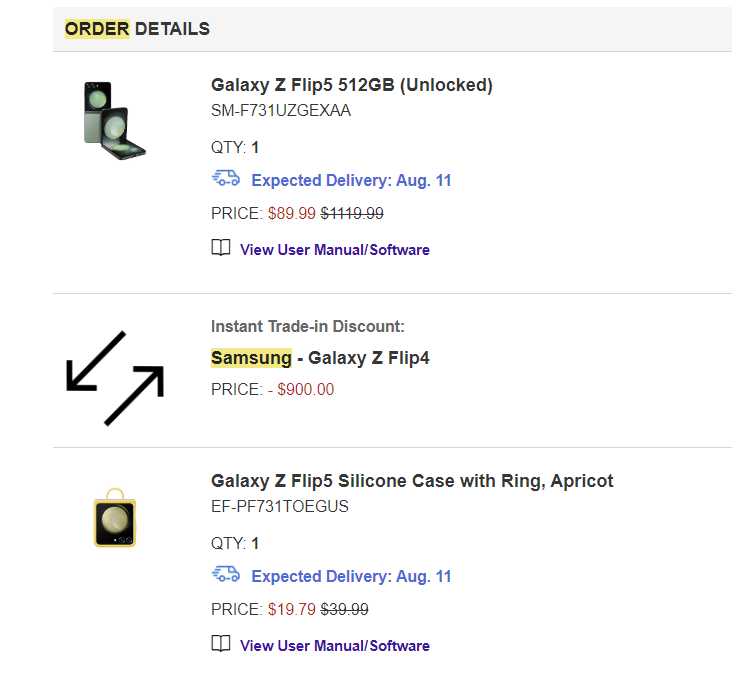Select the SM-F731UZGEXAA model number text

coord(281,111)
